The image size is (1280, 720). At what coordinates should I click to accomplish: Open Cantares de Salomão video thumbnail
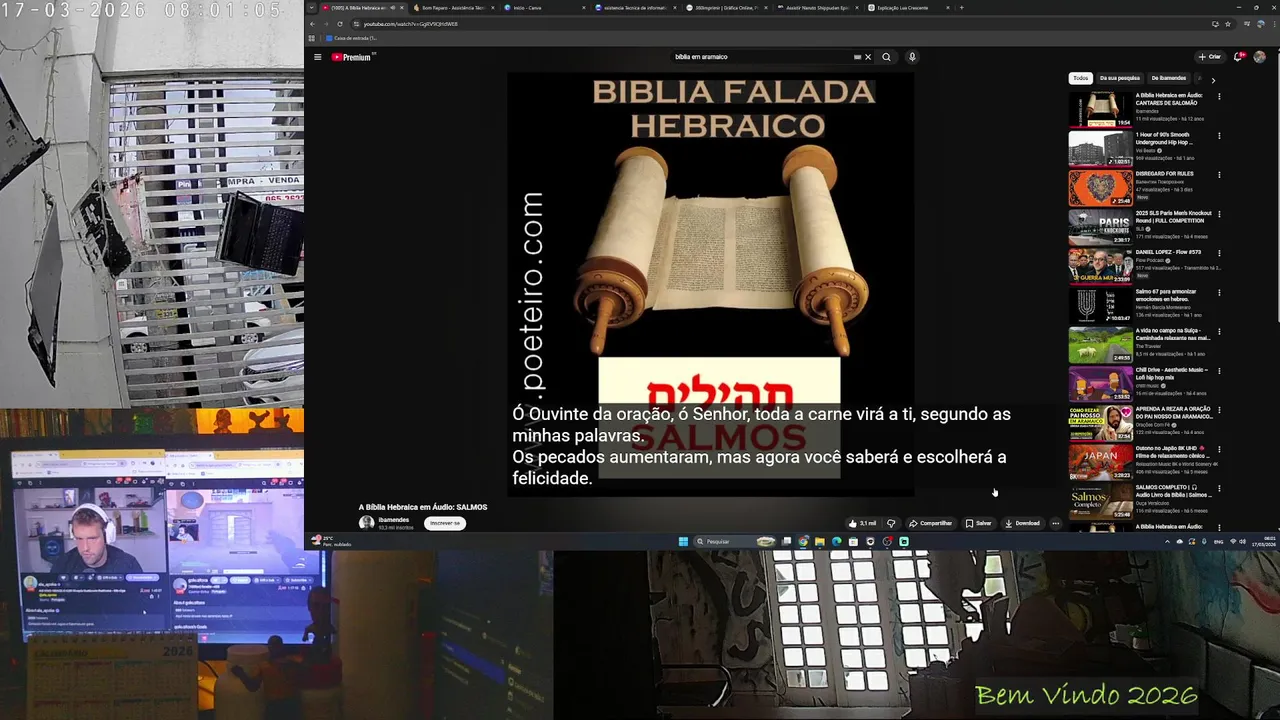coord(1100,109)
